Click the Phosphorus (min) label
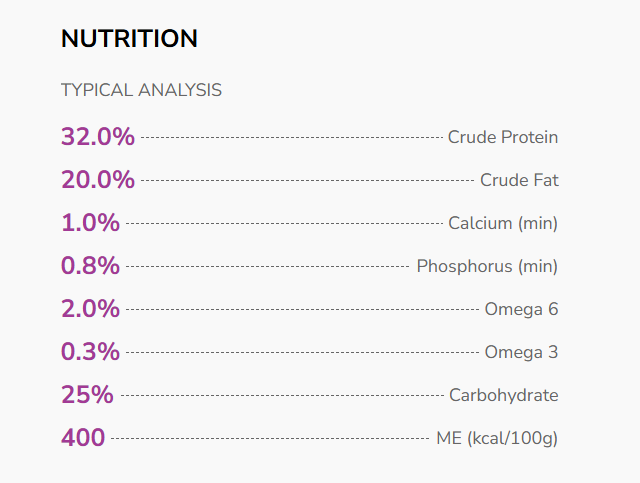 pos(487,266)
